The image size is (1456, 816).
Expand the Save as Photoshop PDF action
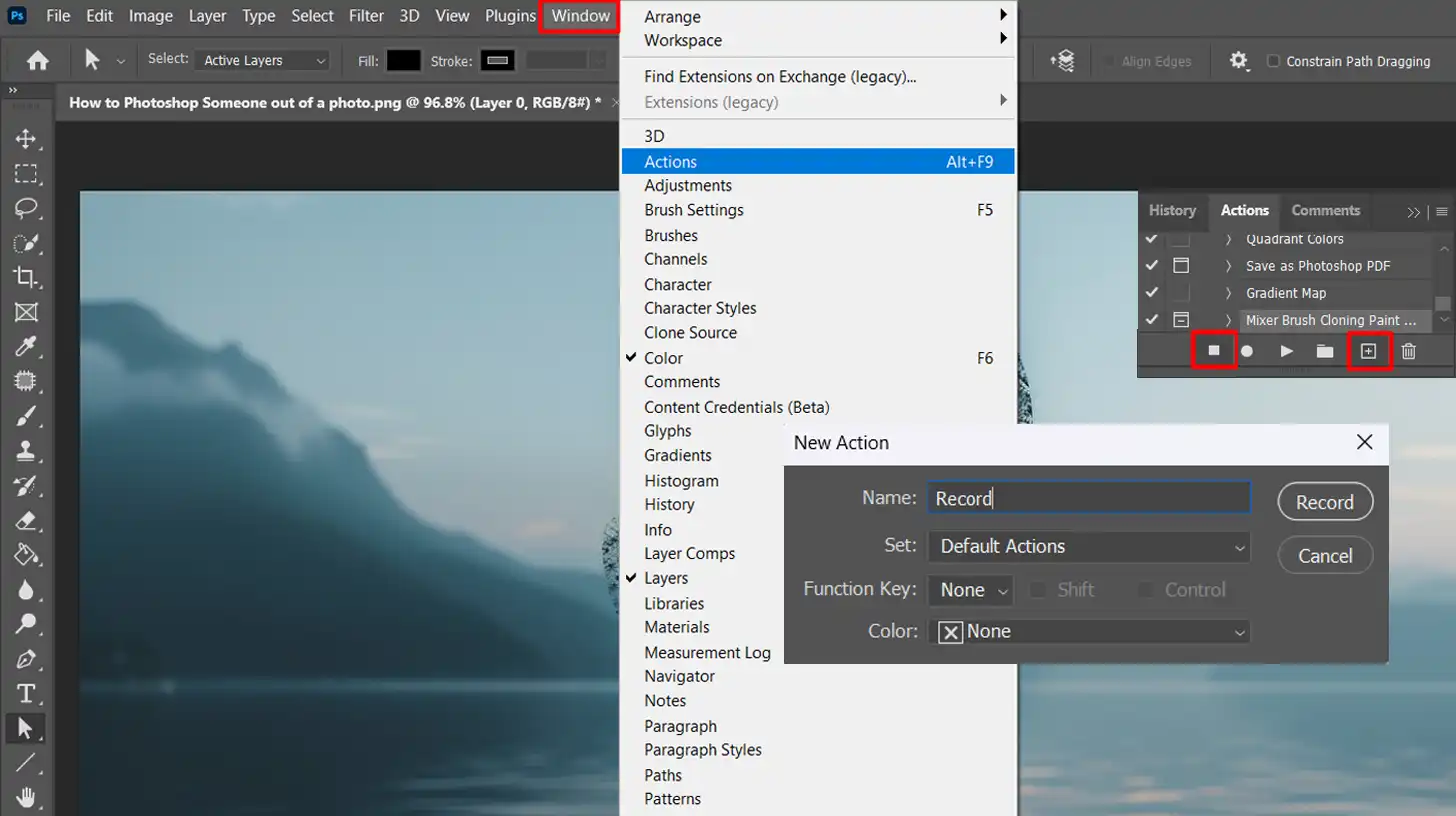(1228, 266)
